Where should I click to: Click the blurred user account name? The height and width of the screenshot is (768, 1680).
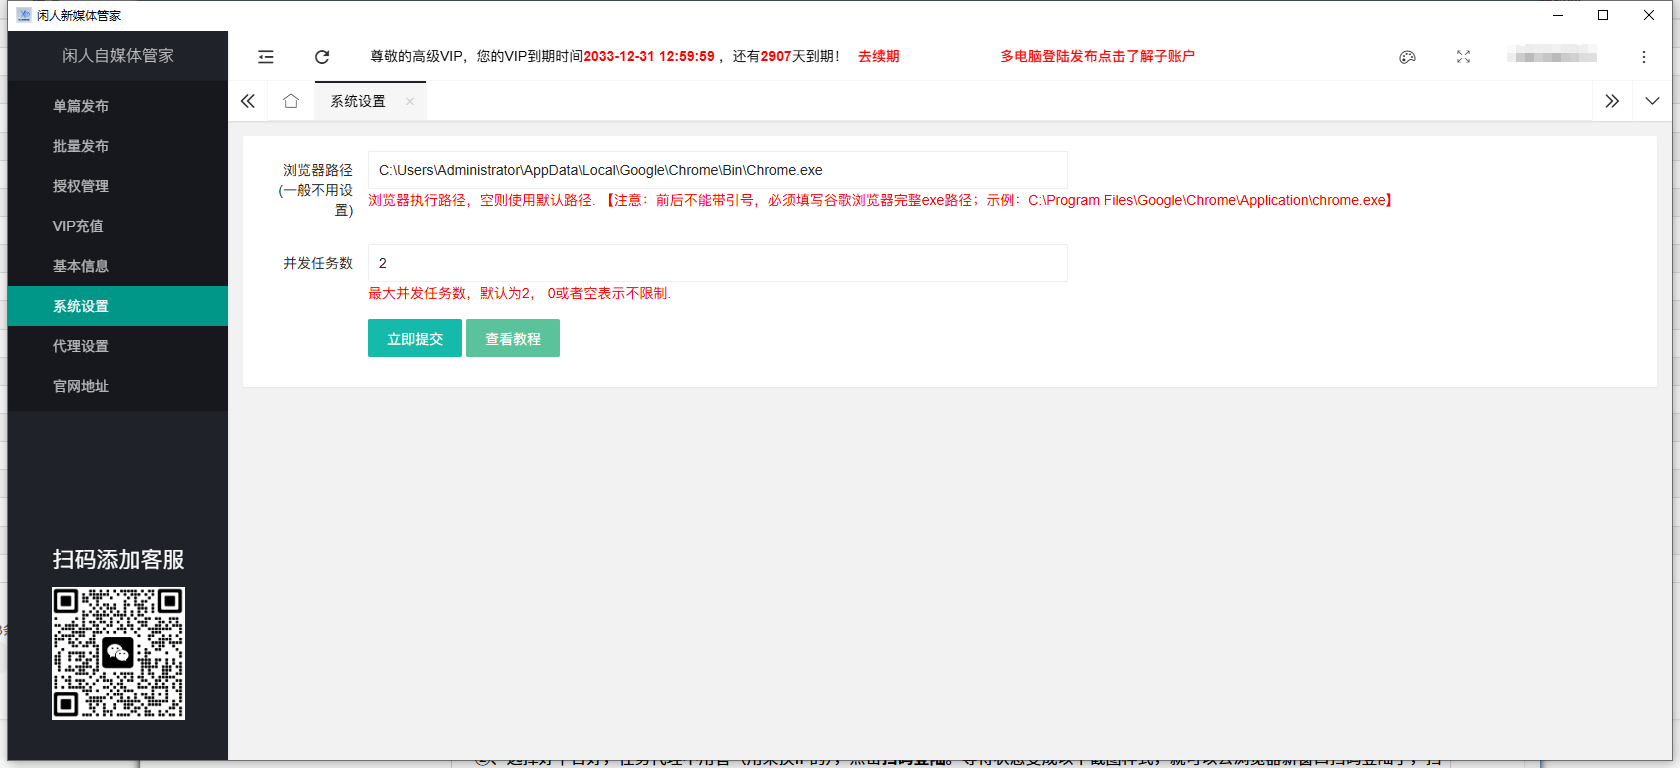[1552, 56]
